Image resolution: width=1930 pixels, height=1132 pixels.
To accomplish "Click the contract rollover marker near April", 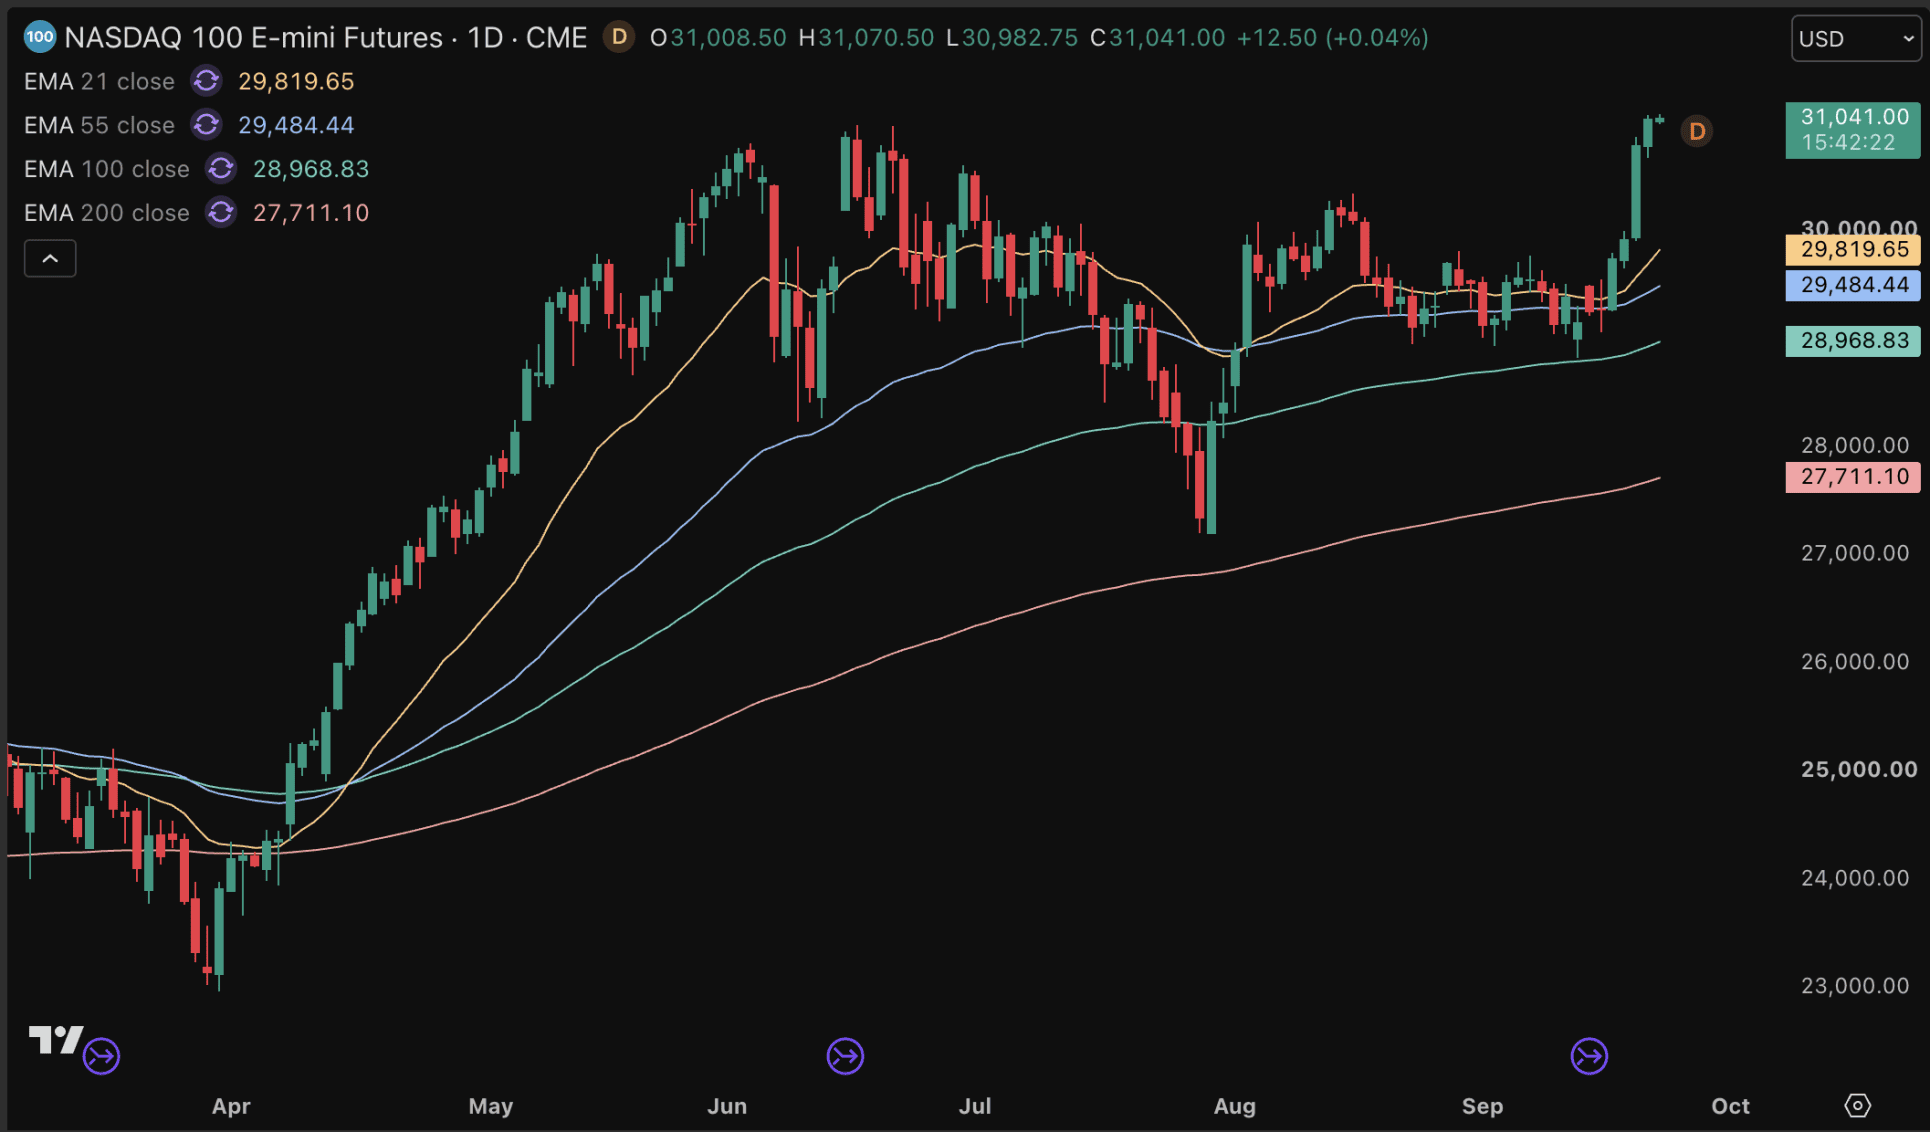I will (x=101, y=1056).
